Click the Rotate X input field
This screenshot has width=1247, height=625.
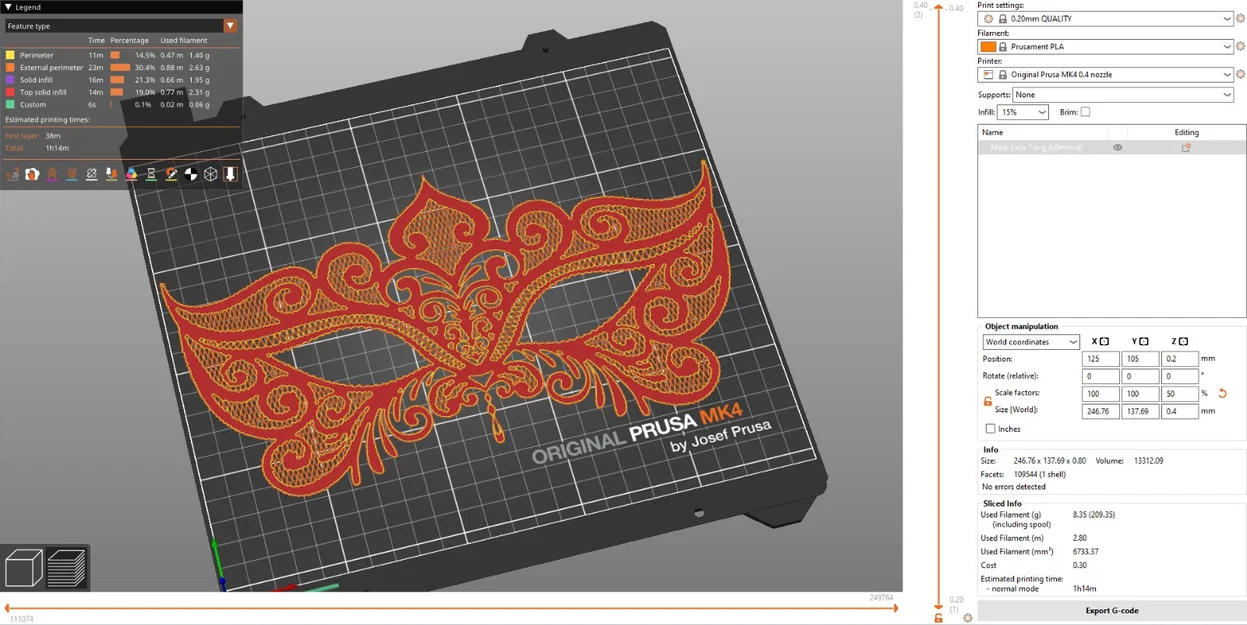1100,377
